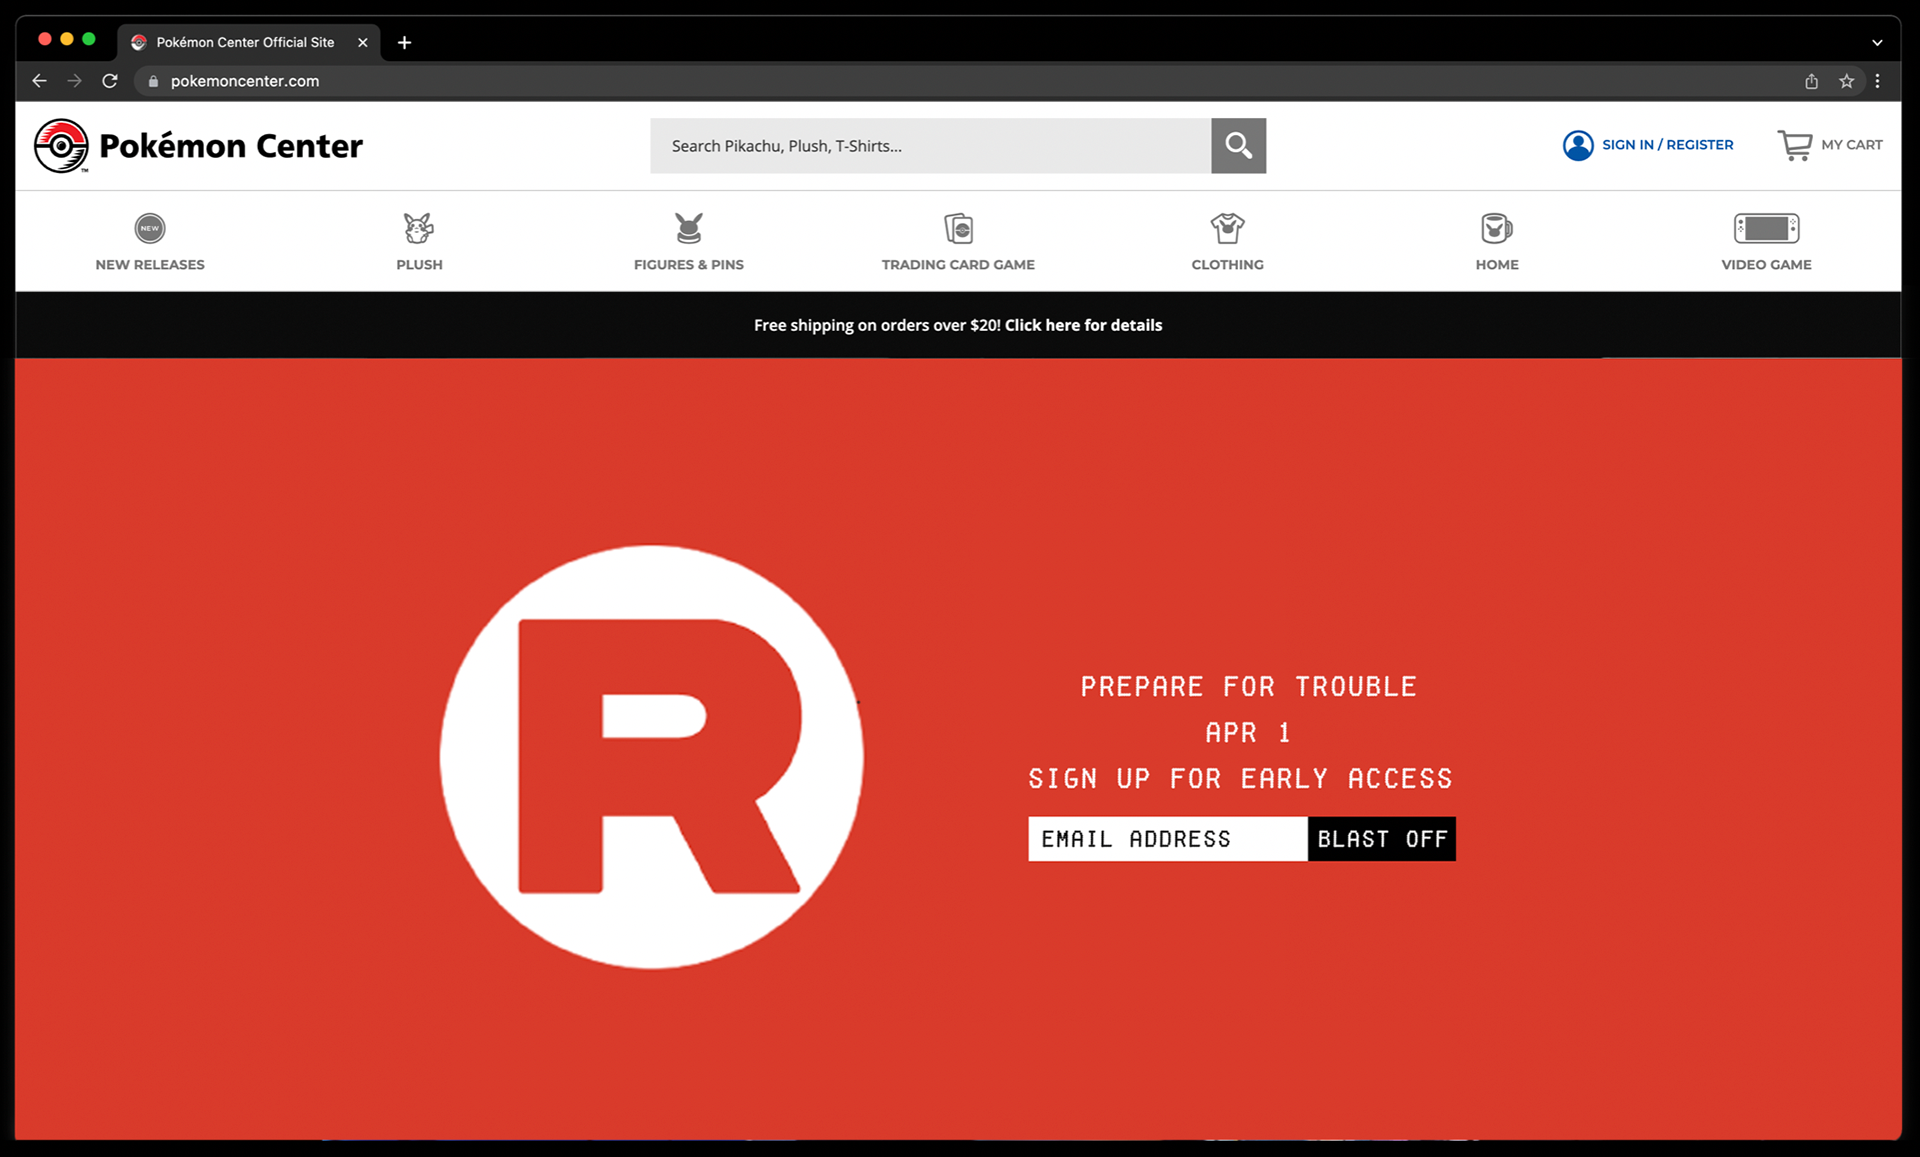Click the yellow macOS minimize button
1920x1157 pixels.
coord(67,39)
